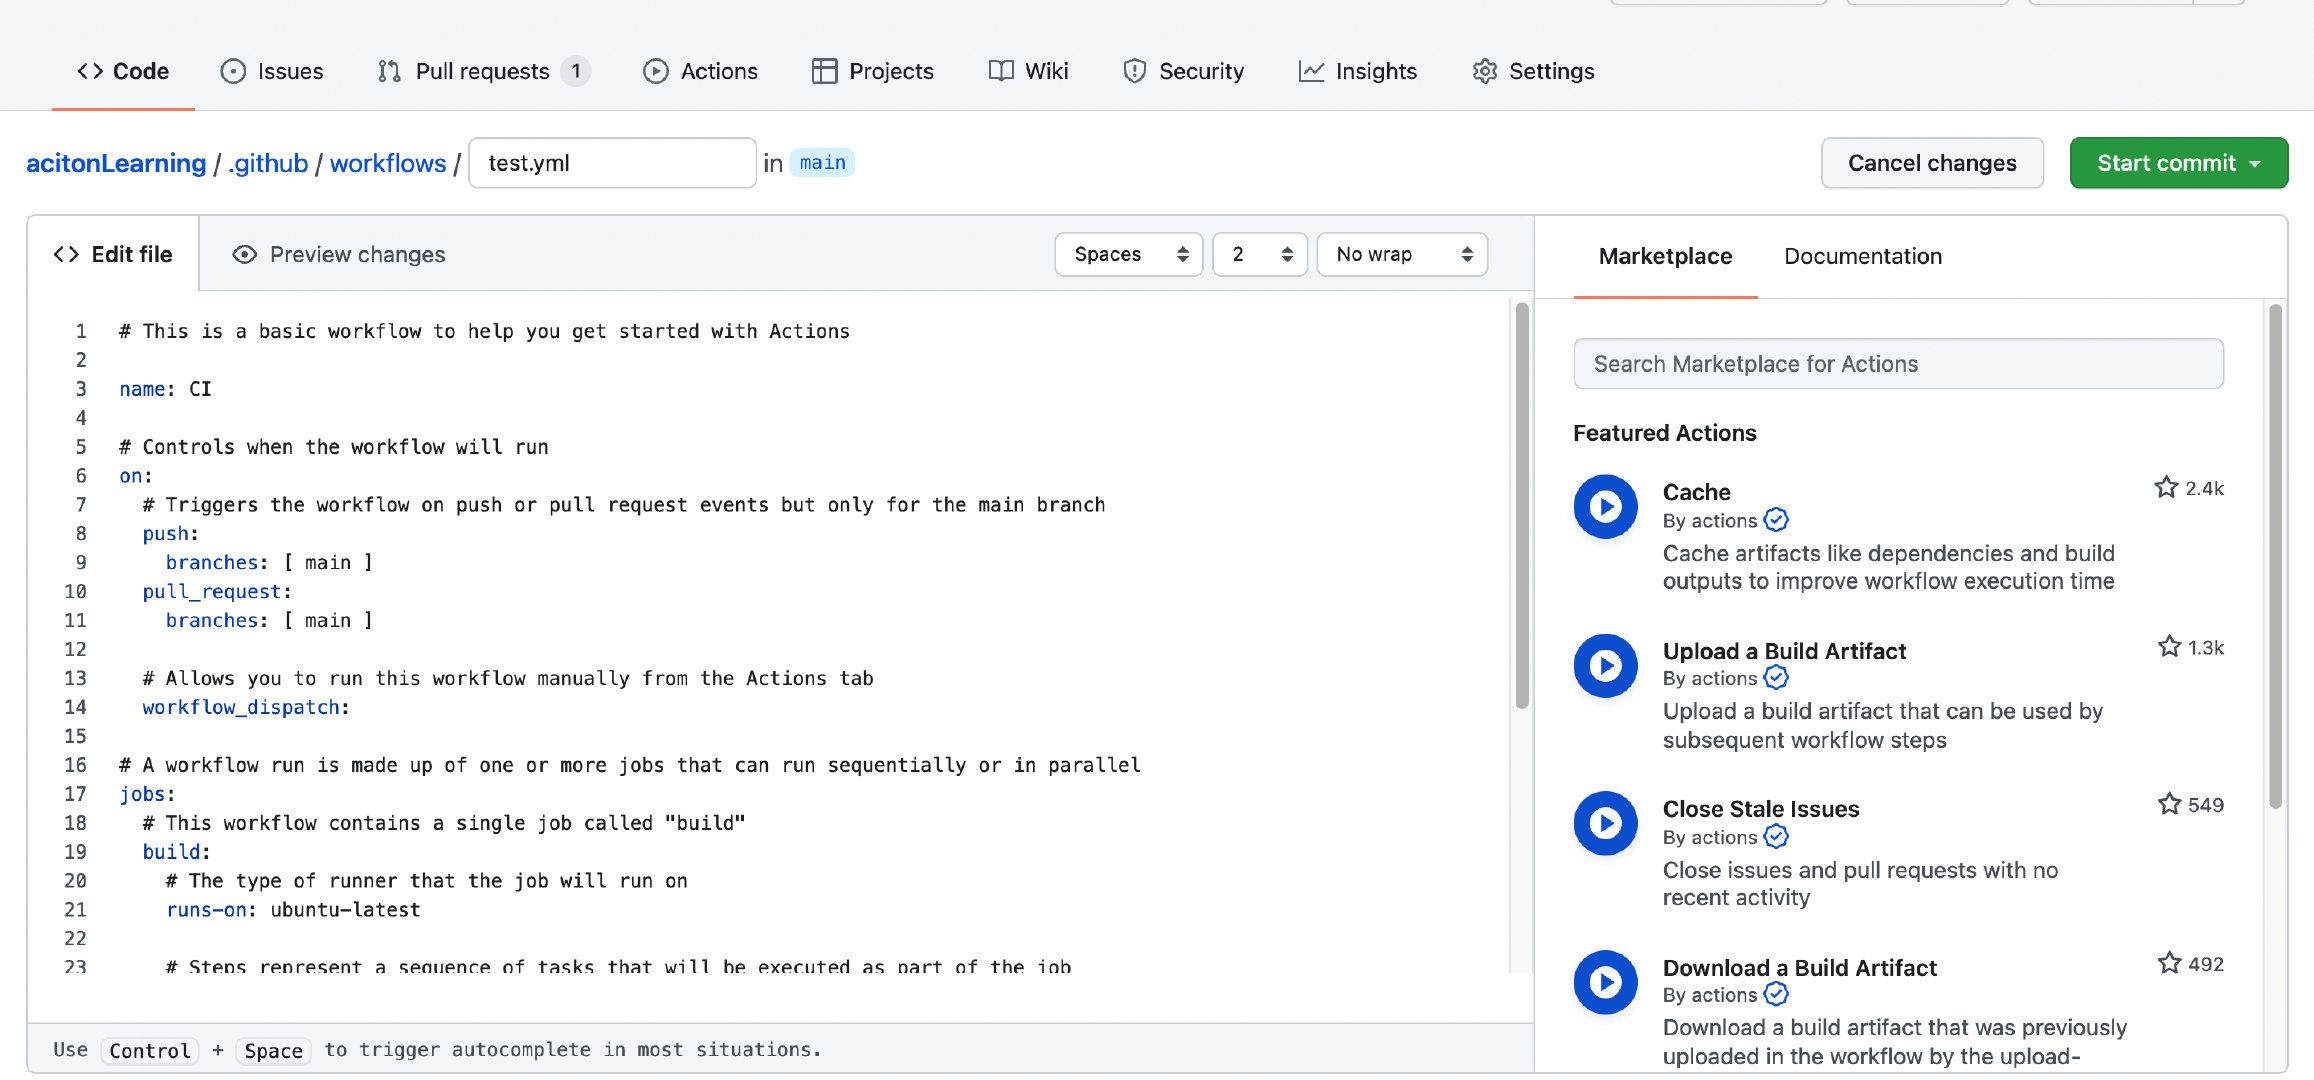
Task: Click the star icon showing 549
Action: (x=2169, y=804)
